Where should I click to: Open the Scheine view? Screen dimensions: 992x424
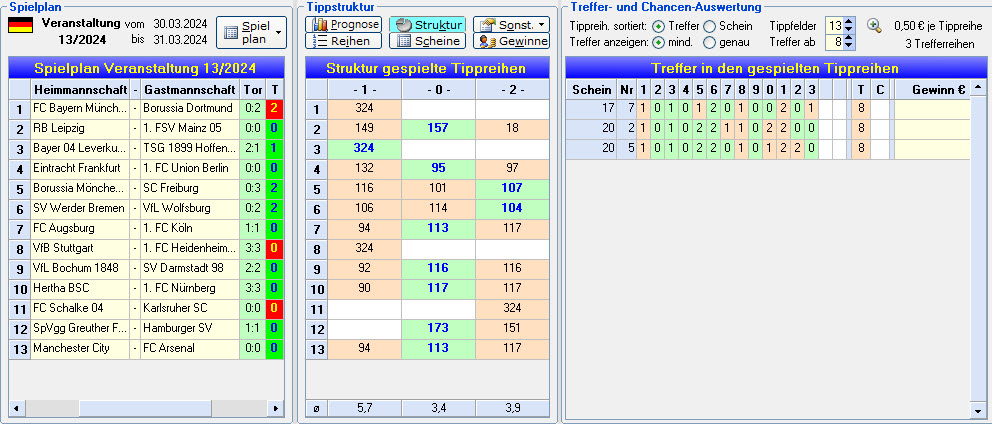pyautogui.click(x=427, y=41)
